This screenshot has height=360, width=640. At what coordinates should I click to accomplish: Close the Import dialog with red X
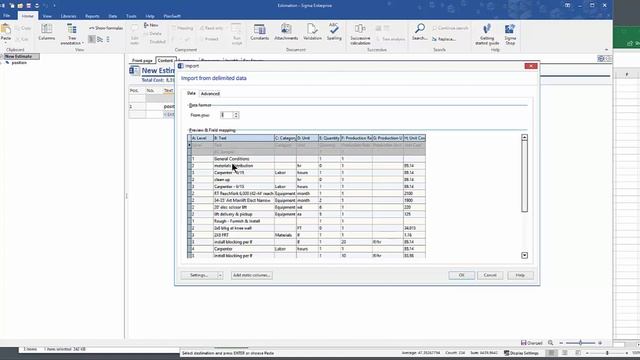(531, 66)
